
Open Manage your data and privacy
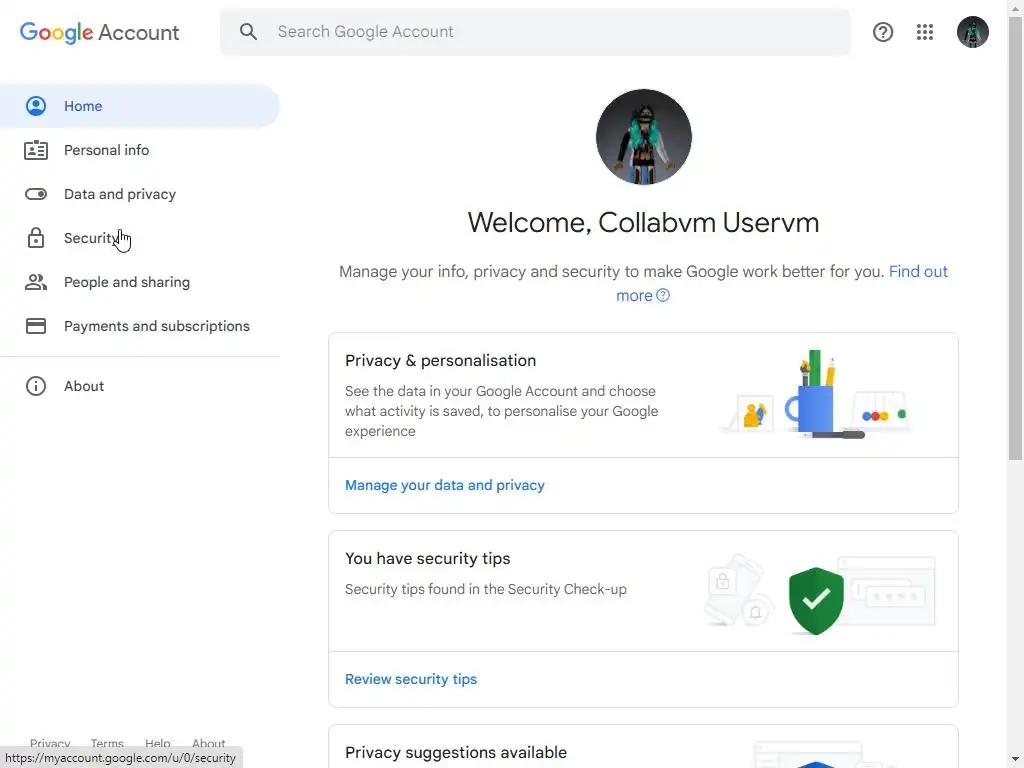click(445, 485)
